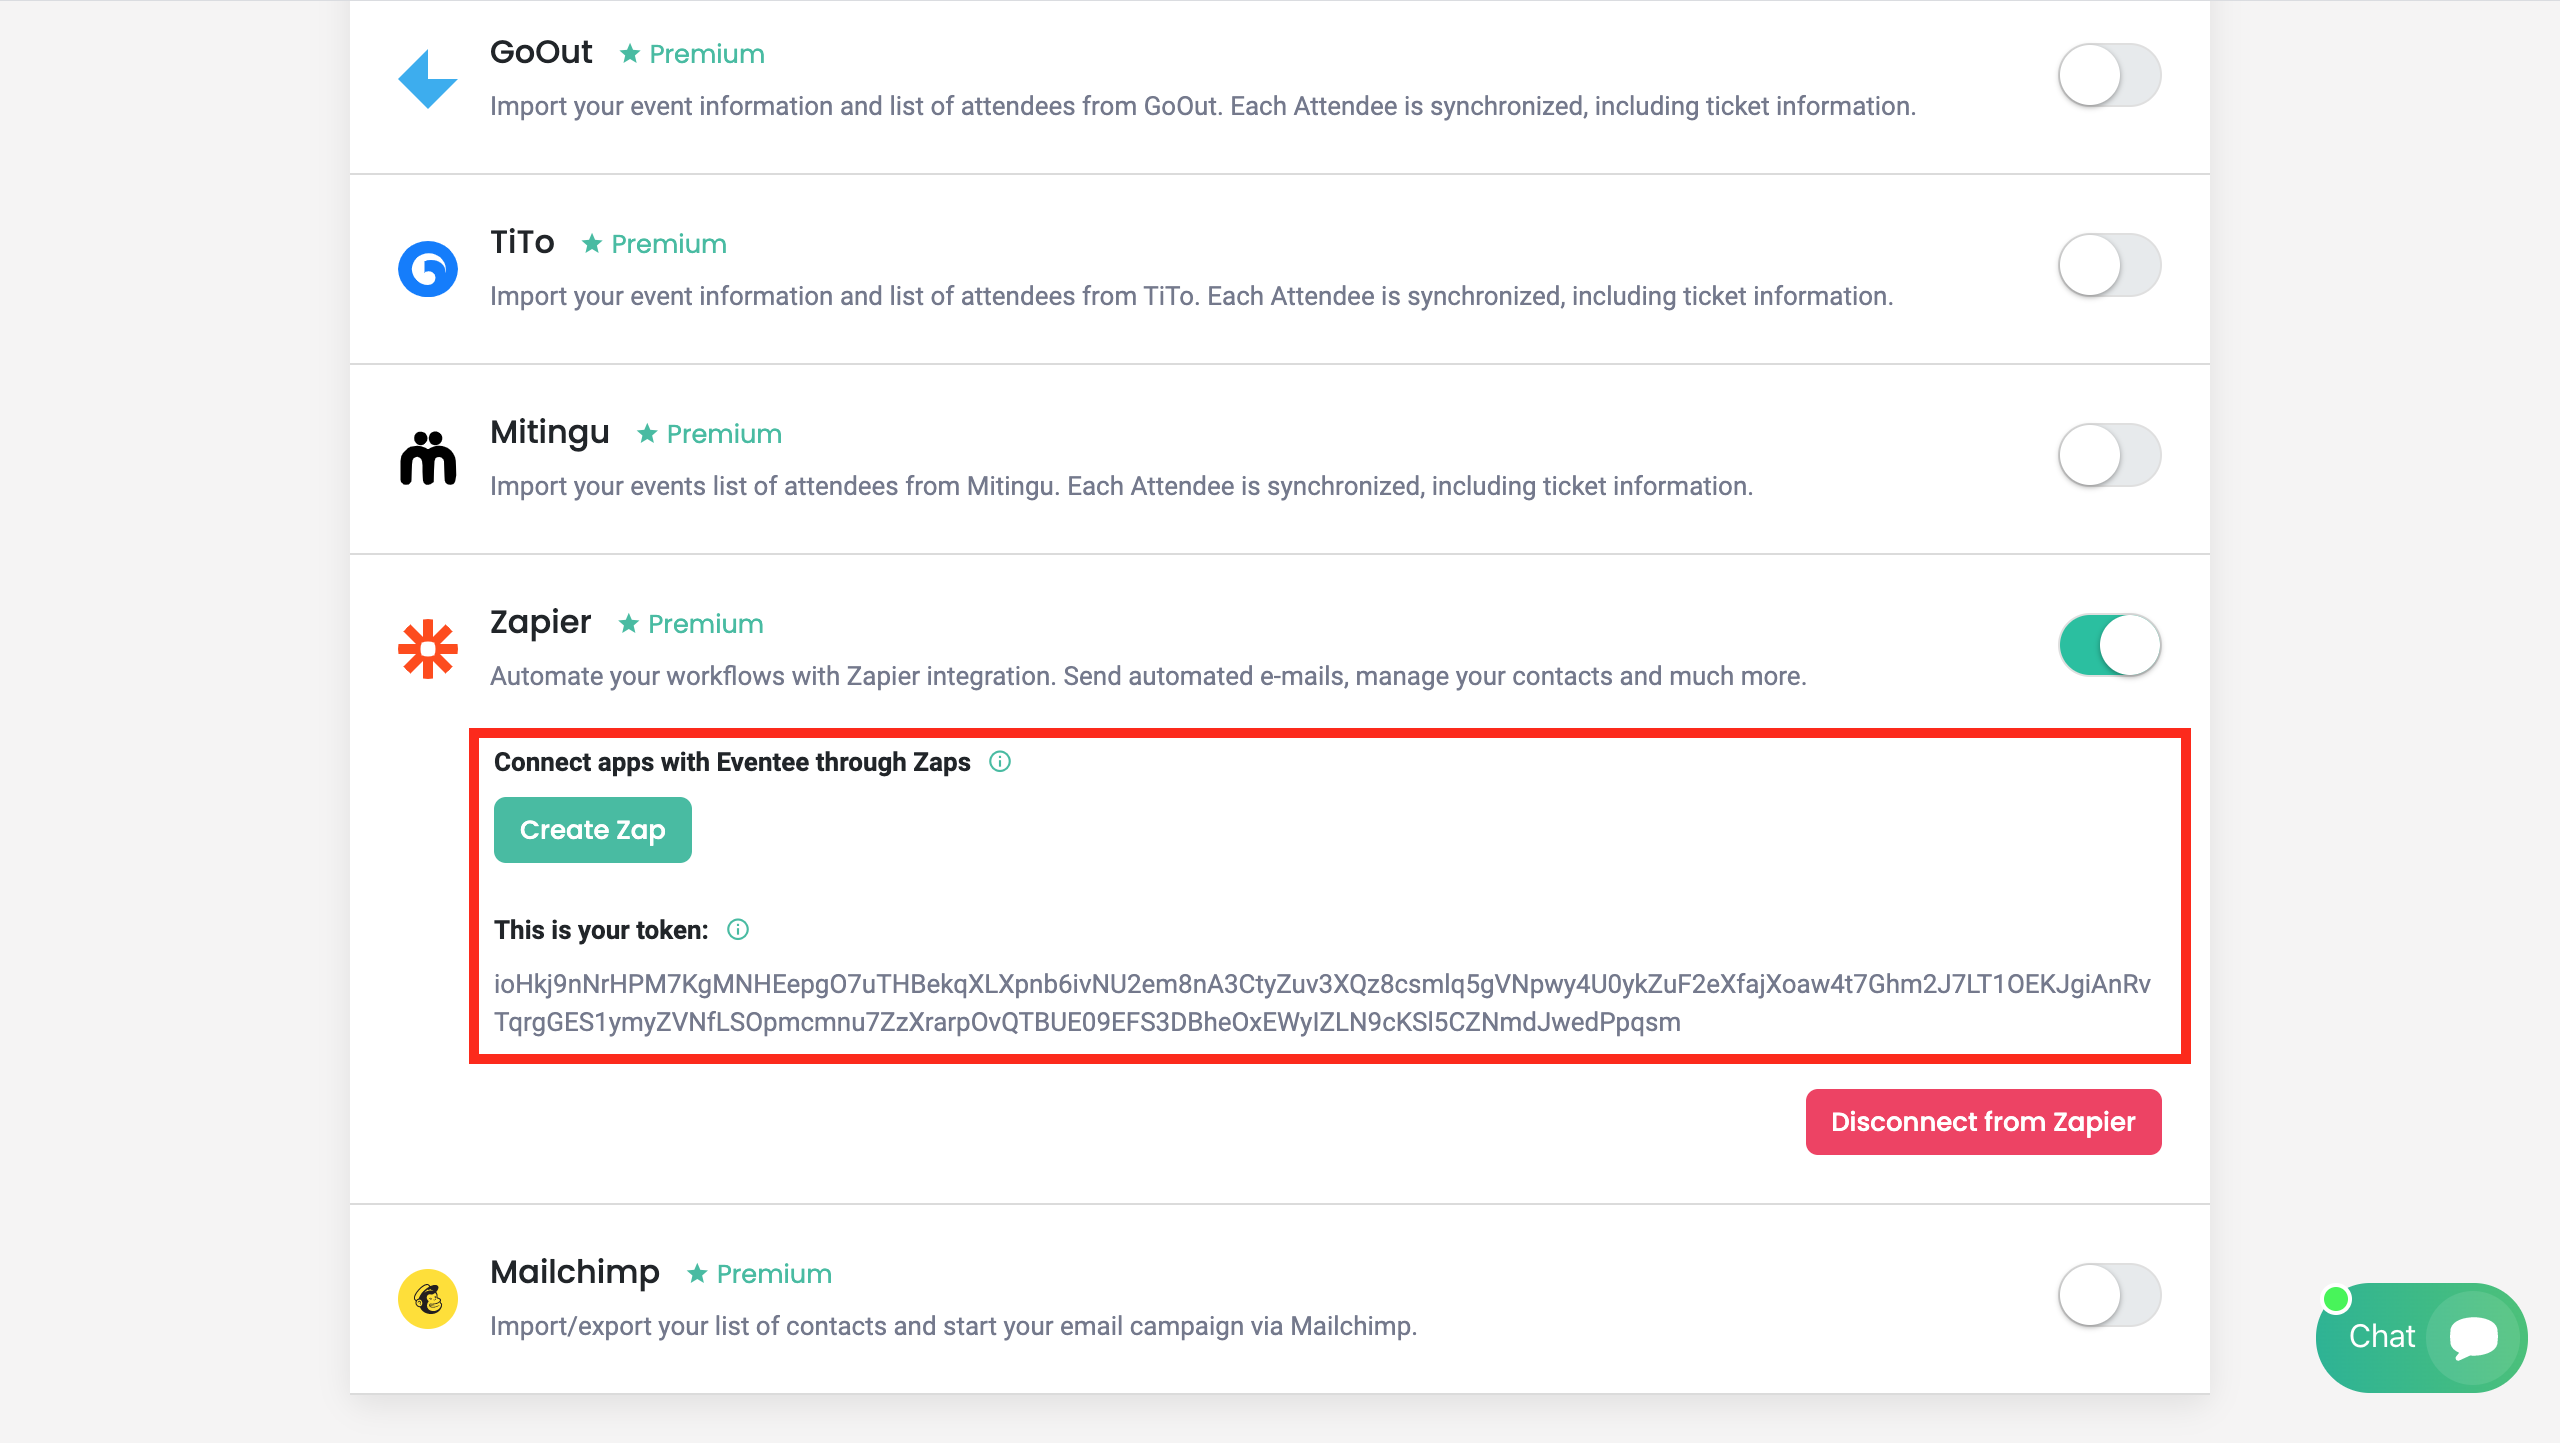Click 'Connect apps with Eventee through Zaps' heading
Image resolution: width=2560 pixels, height=1443 pixels.
732,762
